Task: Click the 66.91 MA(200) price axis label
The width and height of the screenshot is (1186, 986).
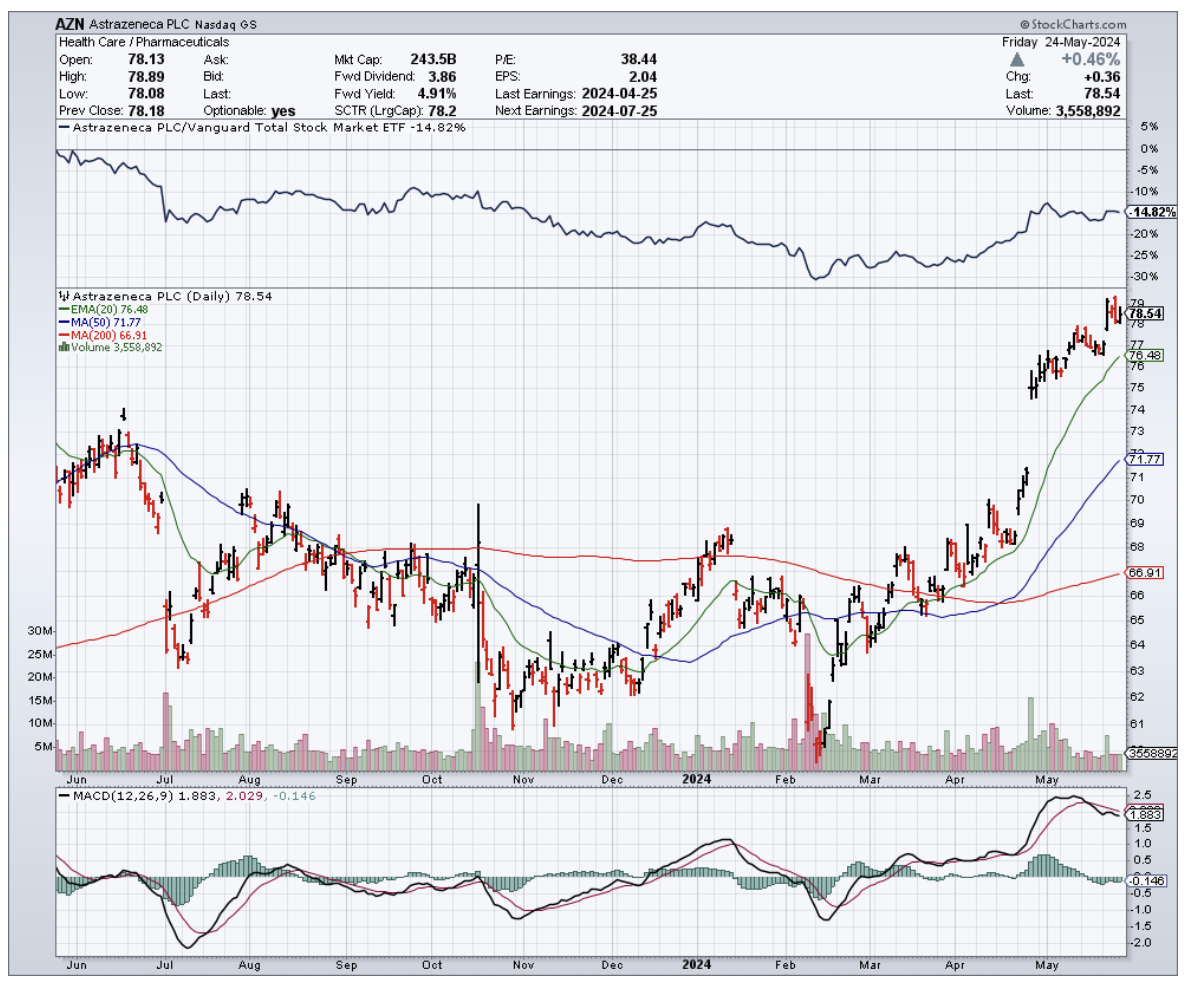Action: tap(1143, 573)
